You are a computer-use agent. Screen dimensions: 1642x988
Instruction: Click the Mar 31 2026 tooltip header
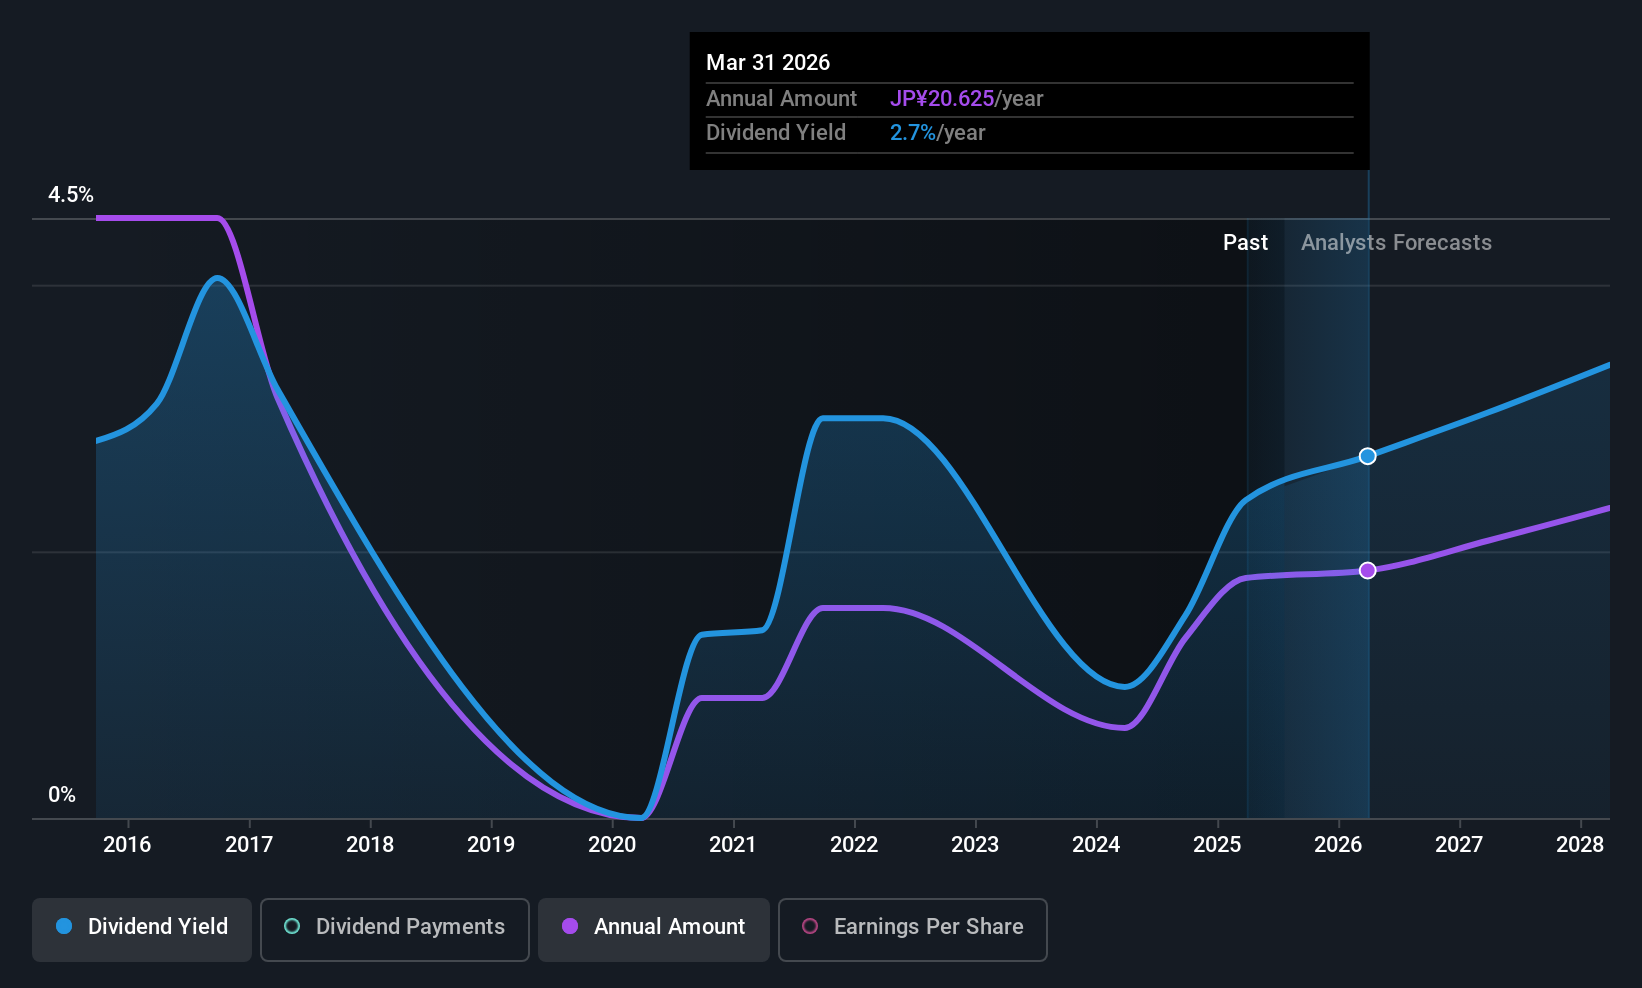point(768,62)
